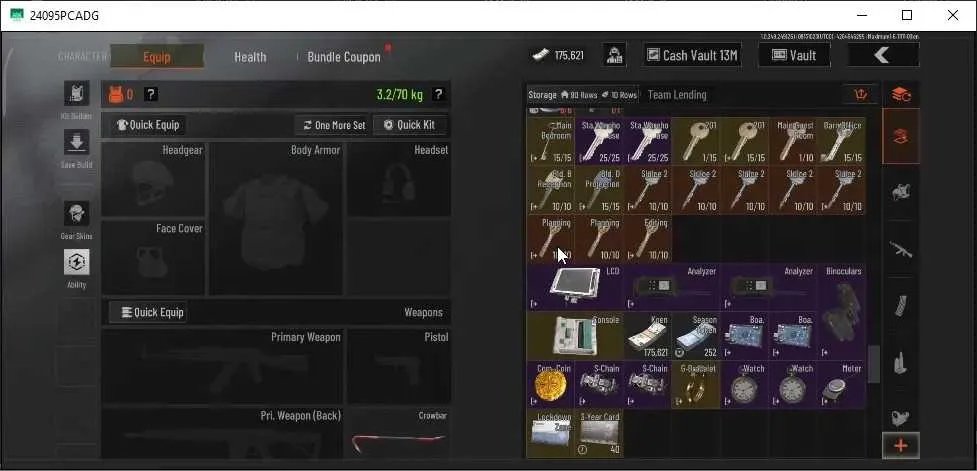This screenshot has height=471, width=977.
Task: Select the G-Bracelet item
Action: coord(696,384)
